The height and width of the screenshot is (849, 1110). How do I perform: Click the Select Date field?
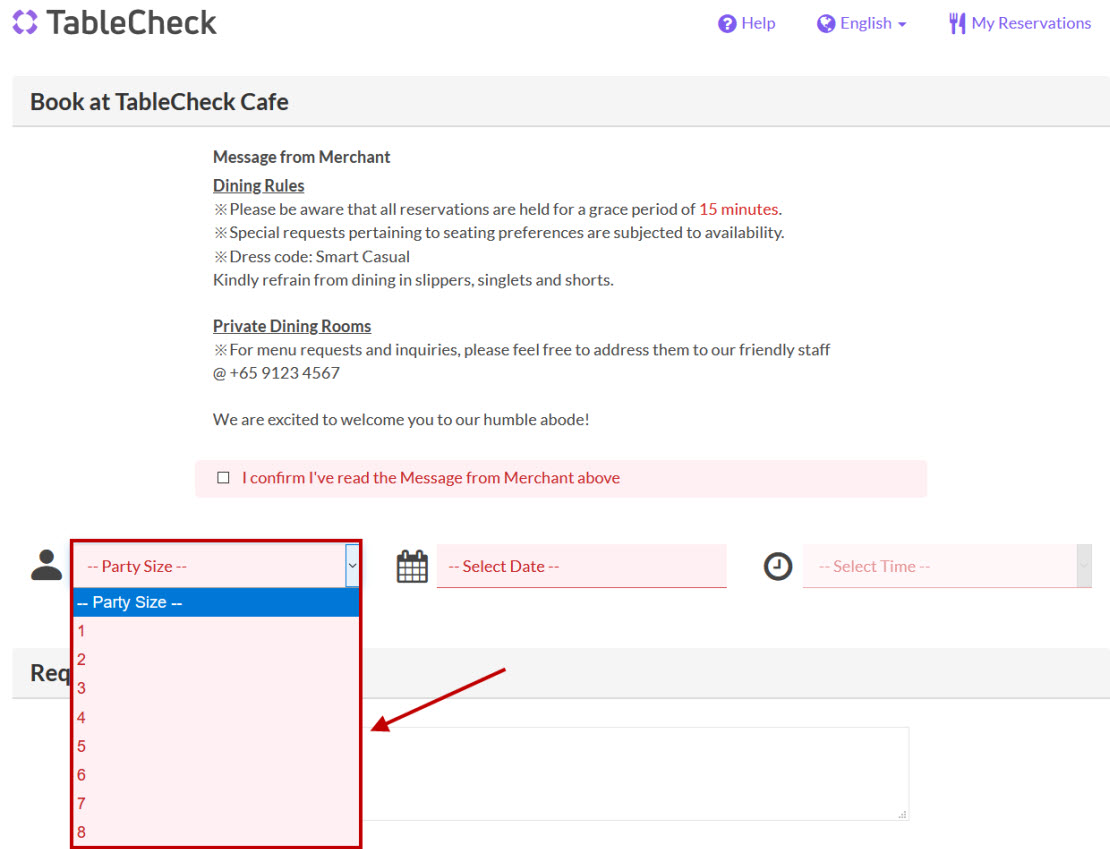pos(581,566)
